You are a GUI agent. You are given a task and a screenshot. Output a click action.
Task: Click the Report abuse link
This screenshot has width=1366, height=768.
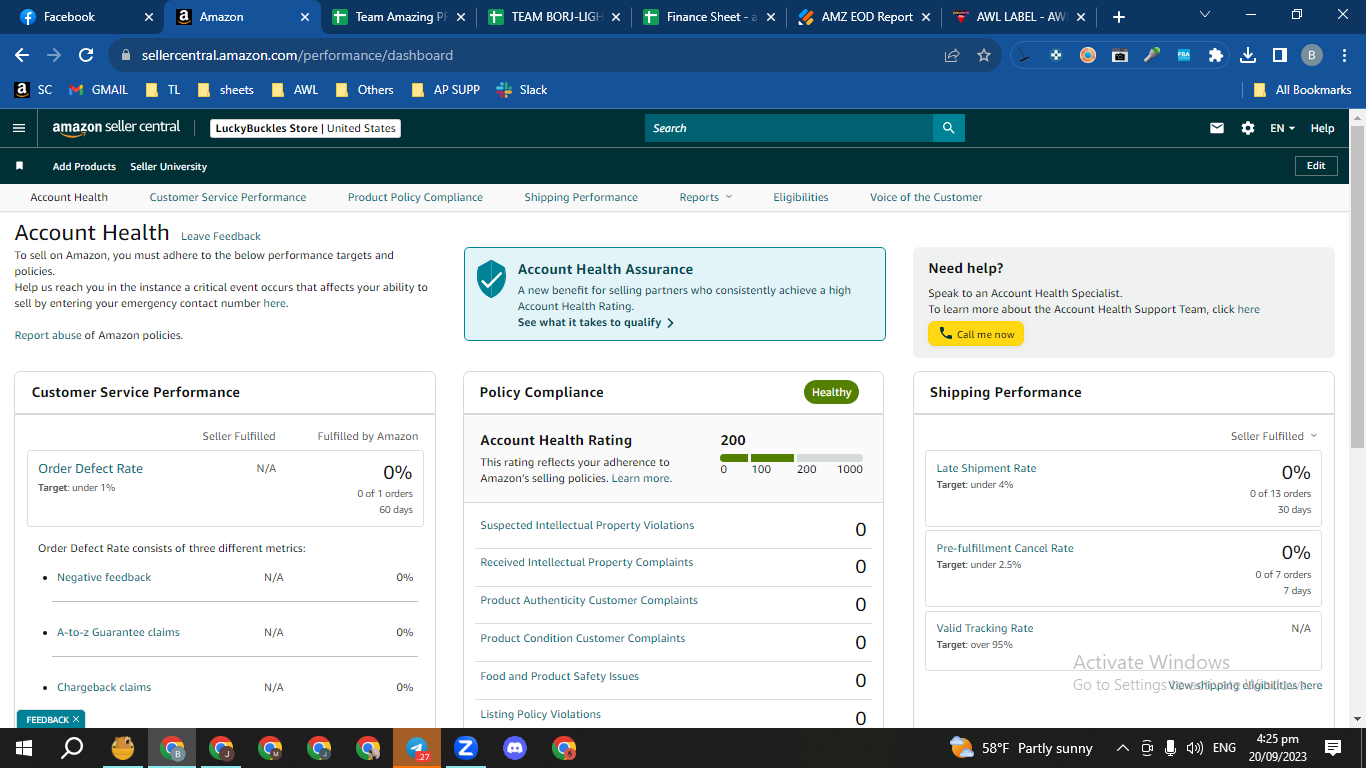tap(48, 336)
